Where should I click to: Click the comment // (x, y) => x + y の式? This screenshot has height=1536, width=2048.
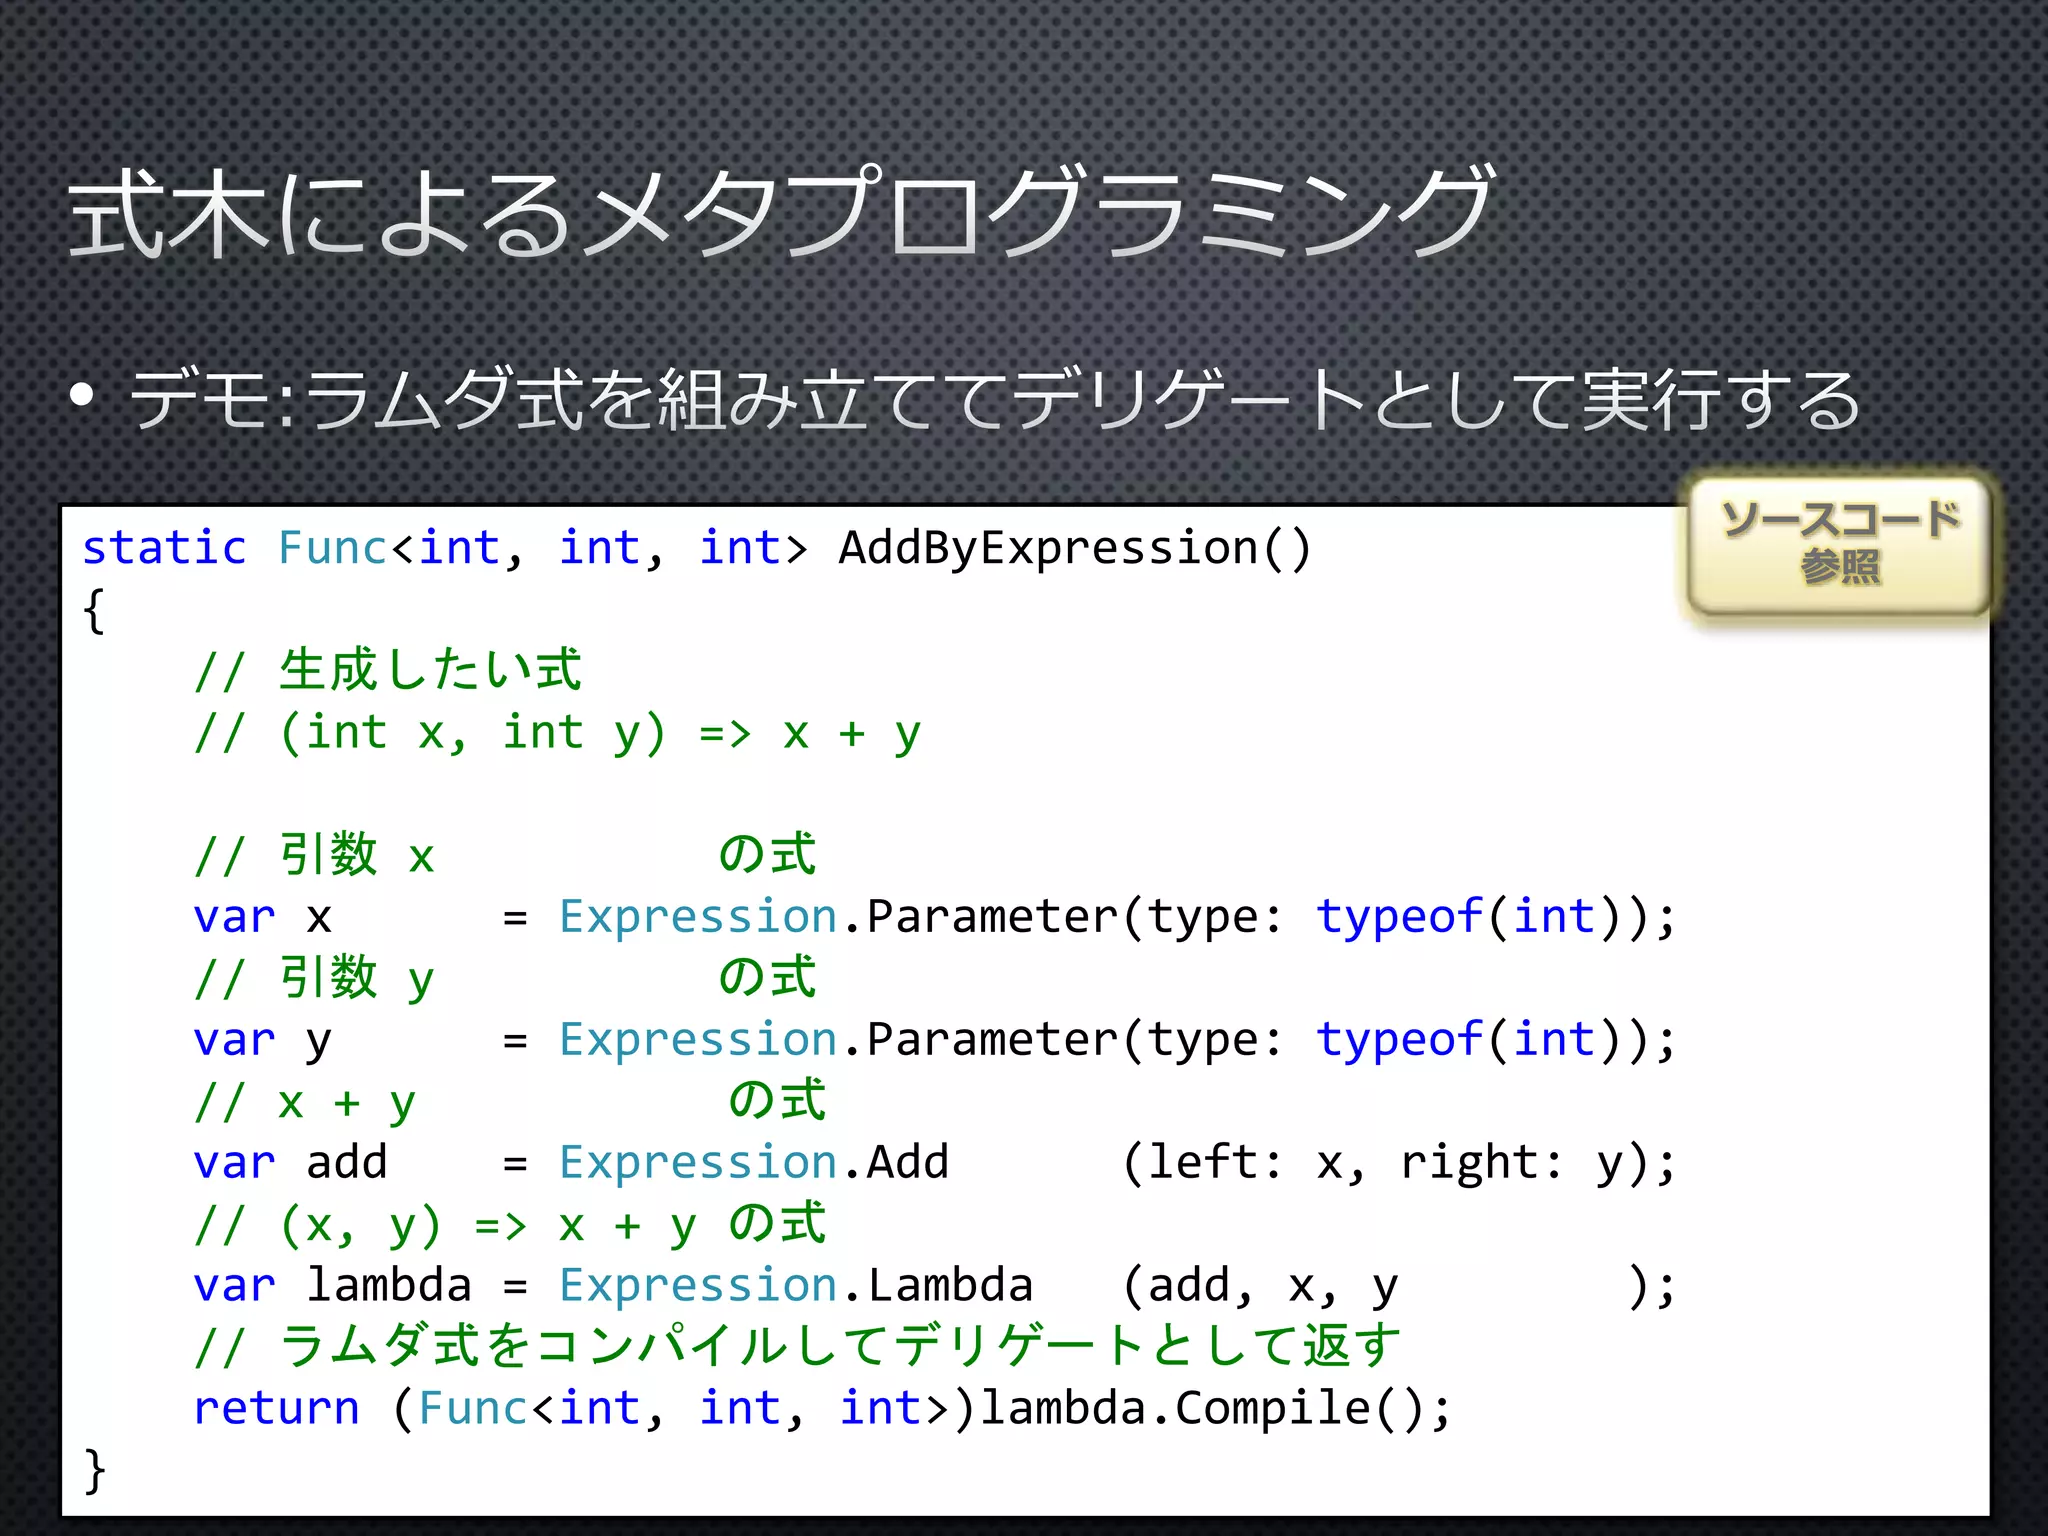point(510,1224)
